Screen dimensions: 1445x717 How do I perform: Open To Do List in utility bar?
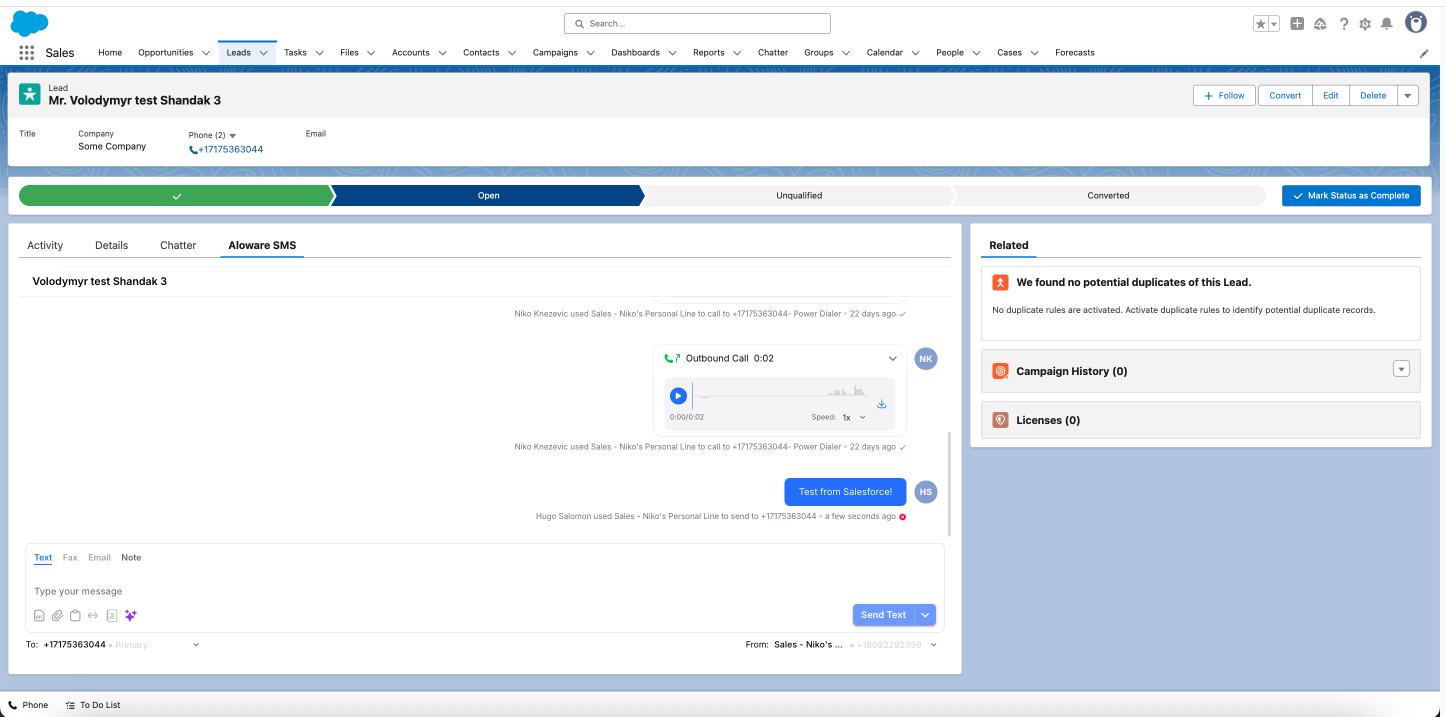[x=92, y=705]
